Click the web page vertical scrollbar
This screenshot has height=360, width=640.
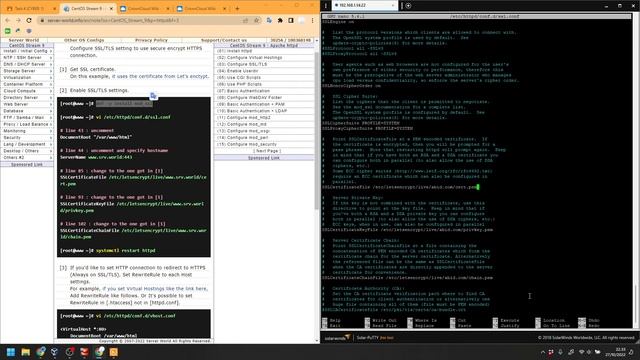[317, 131]
